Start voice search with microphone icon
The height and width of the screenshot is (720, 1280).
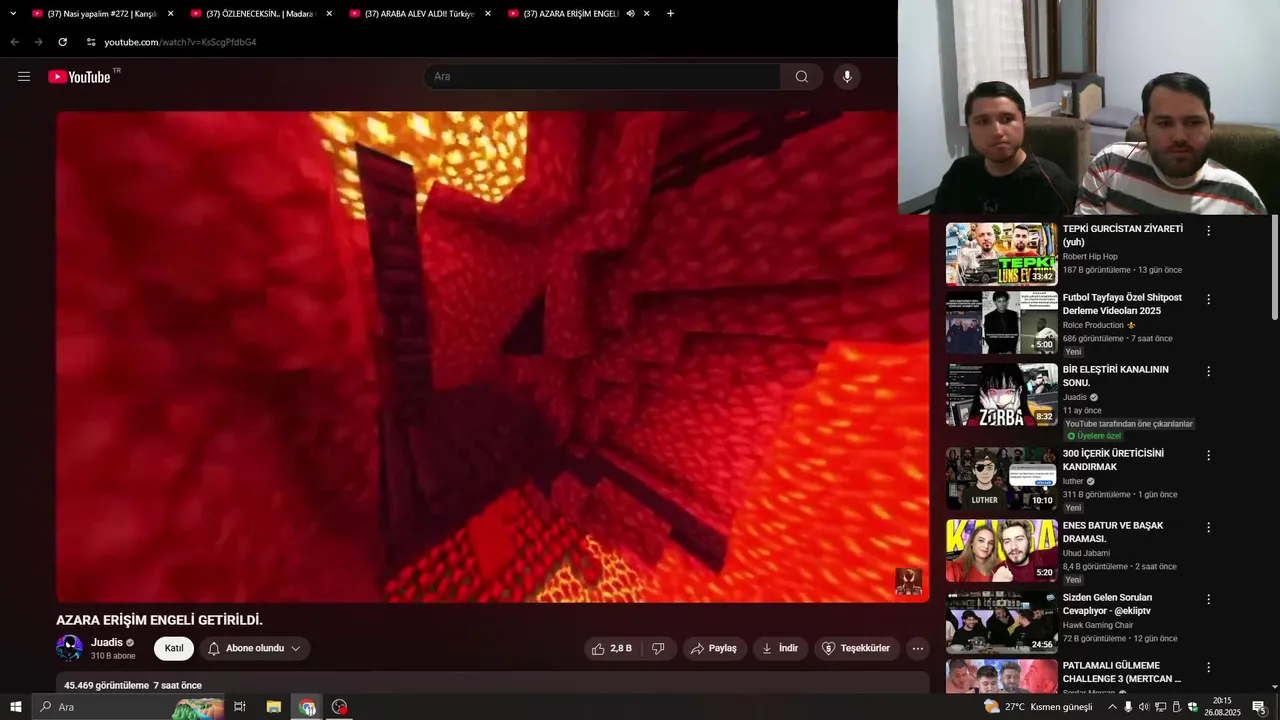tap(847, 76)
